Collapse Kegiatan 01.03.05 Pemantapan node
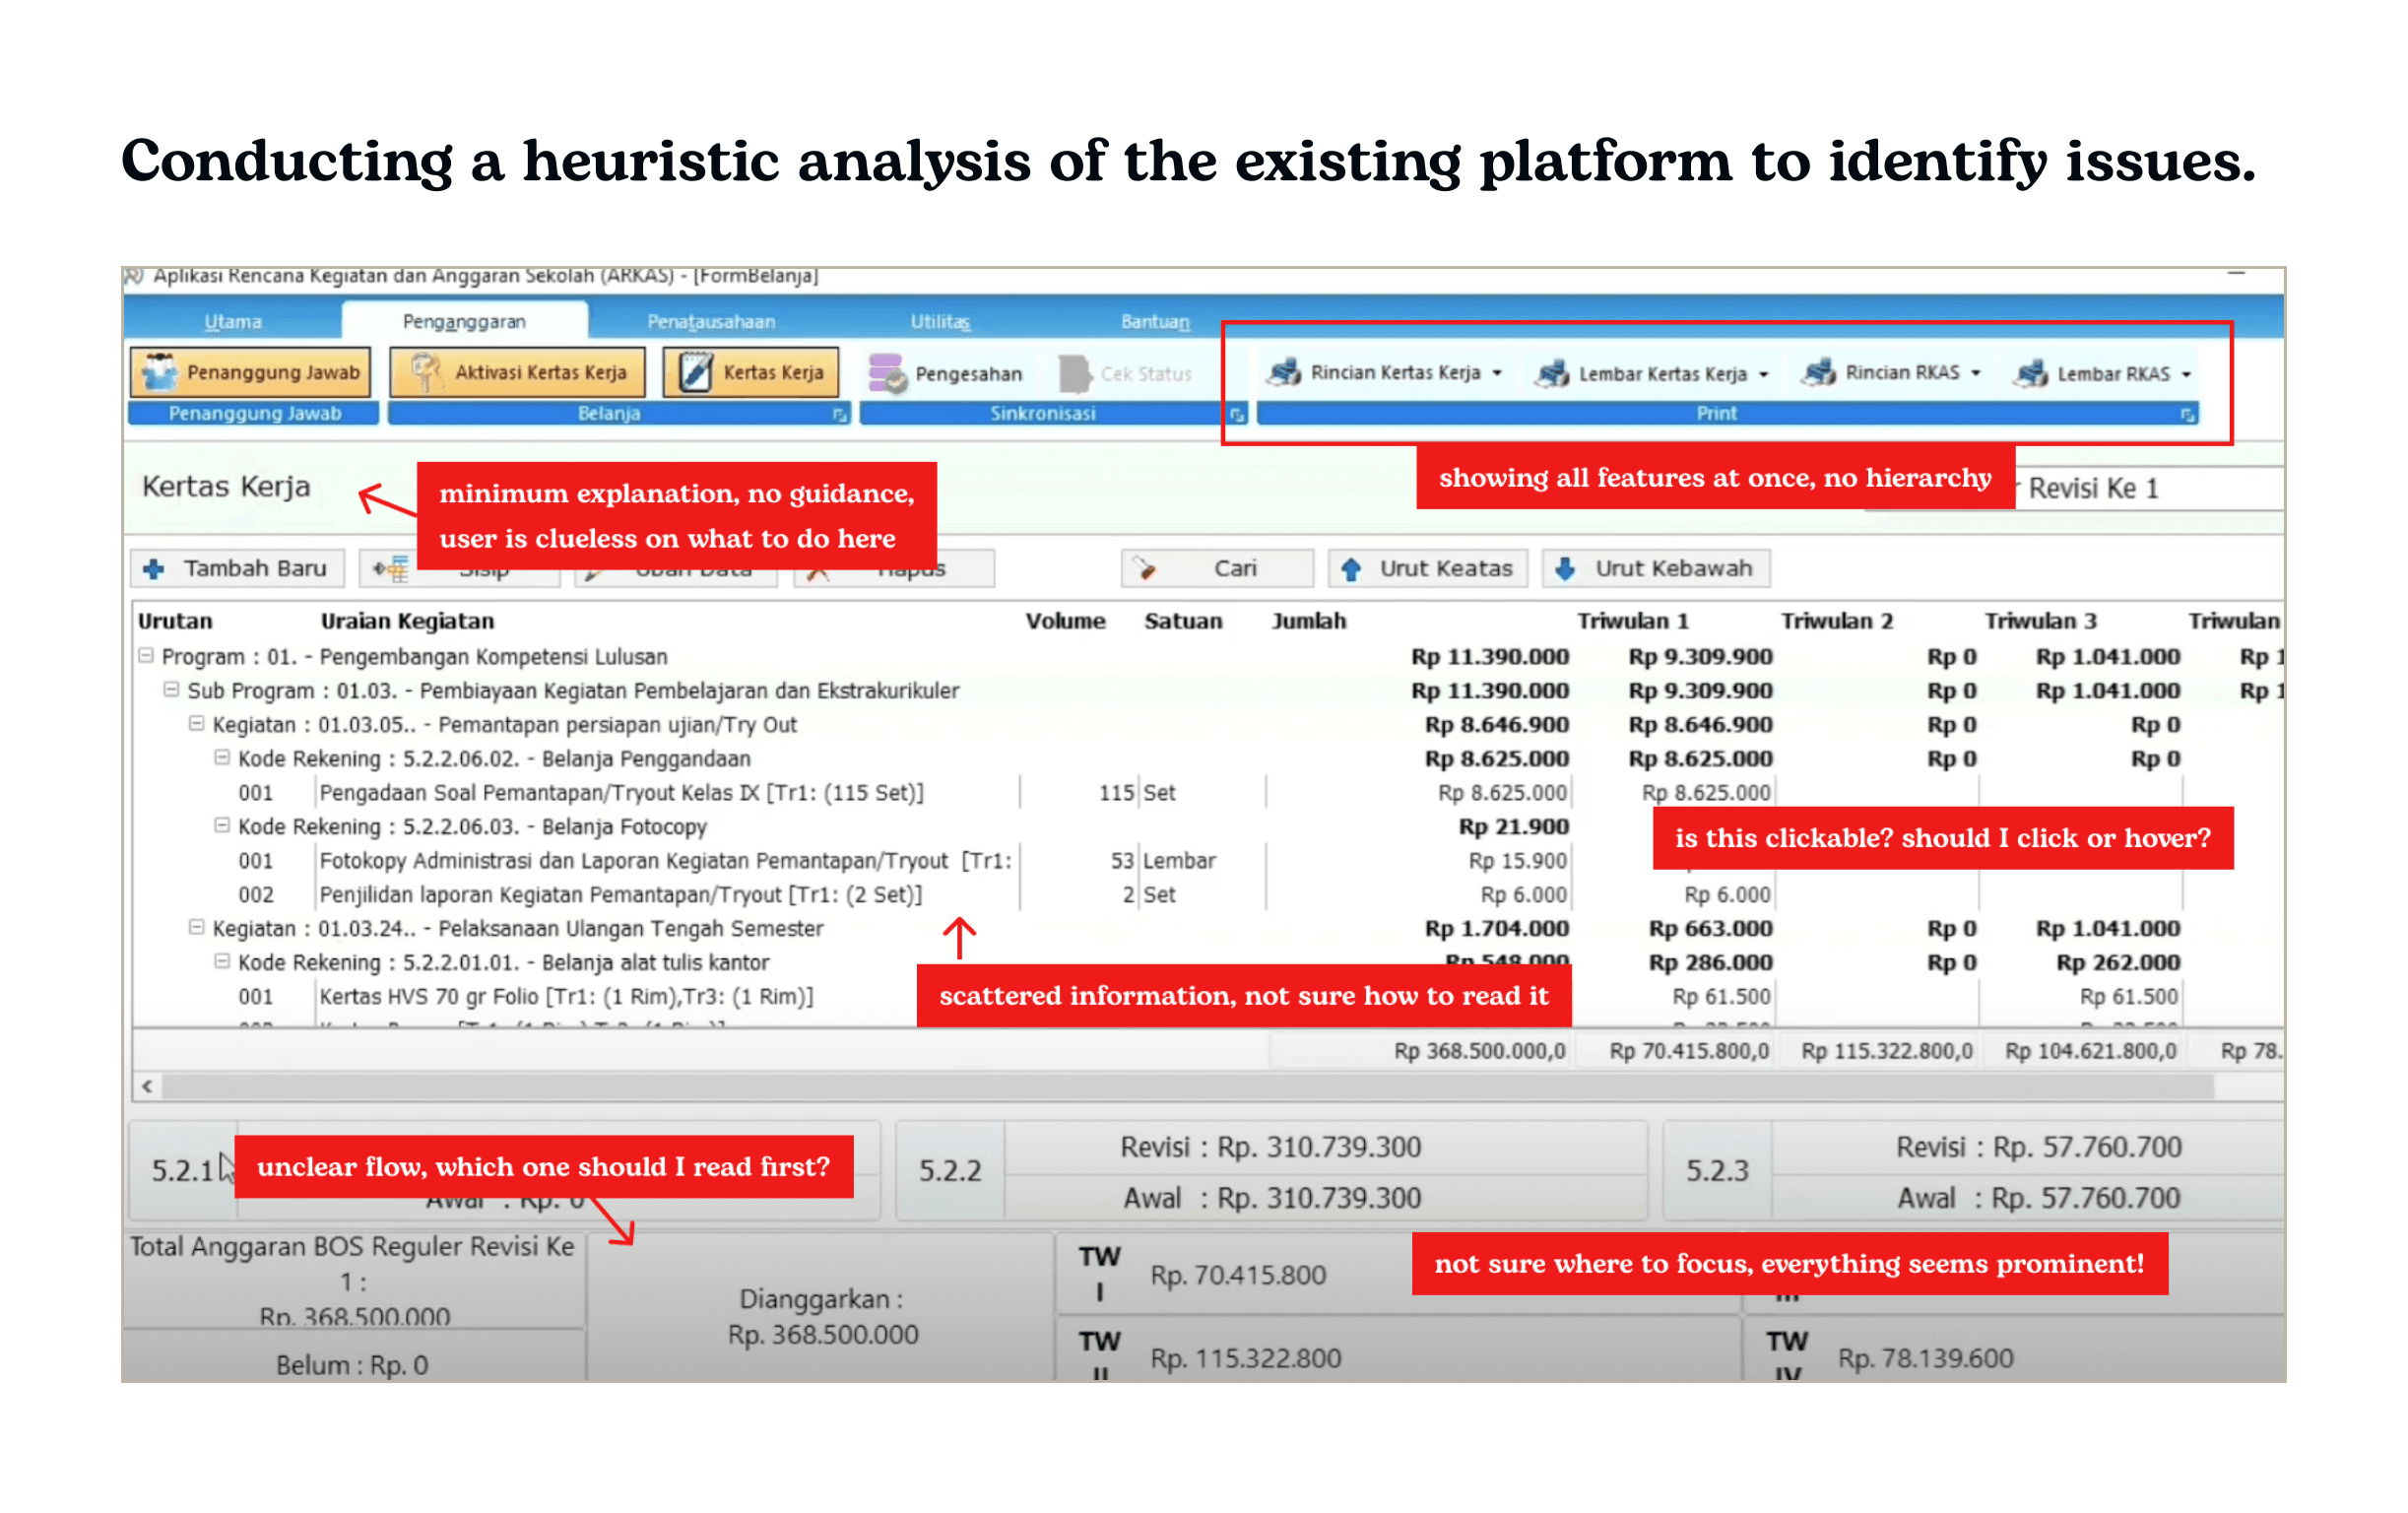 point(196,724)
